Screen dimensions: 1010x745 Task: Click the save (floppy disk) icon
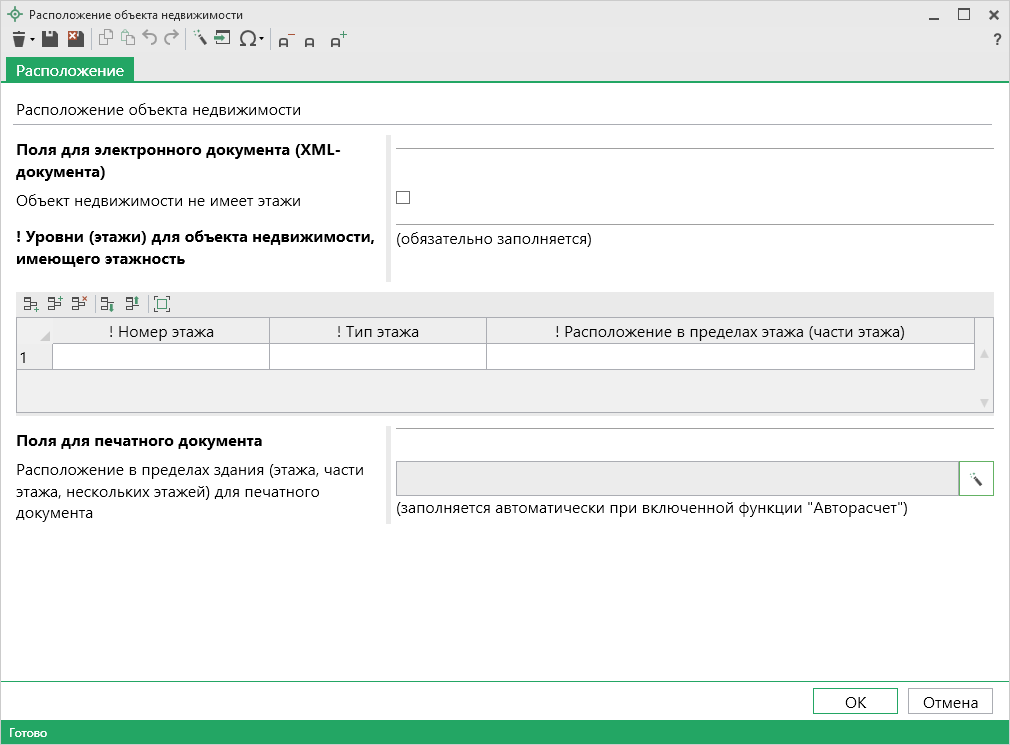pos(50,39)
